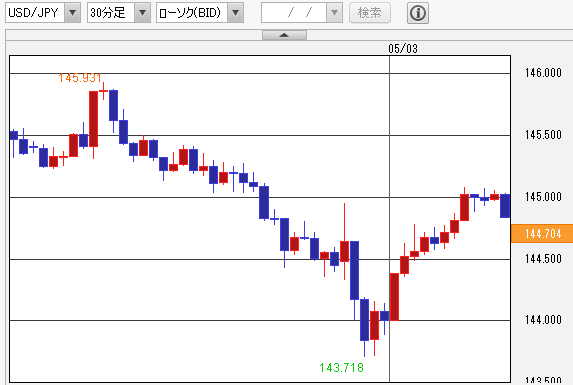Click the 05/03 date label
Screen dimensions: 573x385
pyautogui.click(x=403, y=49)
